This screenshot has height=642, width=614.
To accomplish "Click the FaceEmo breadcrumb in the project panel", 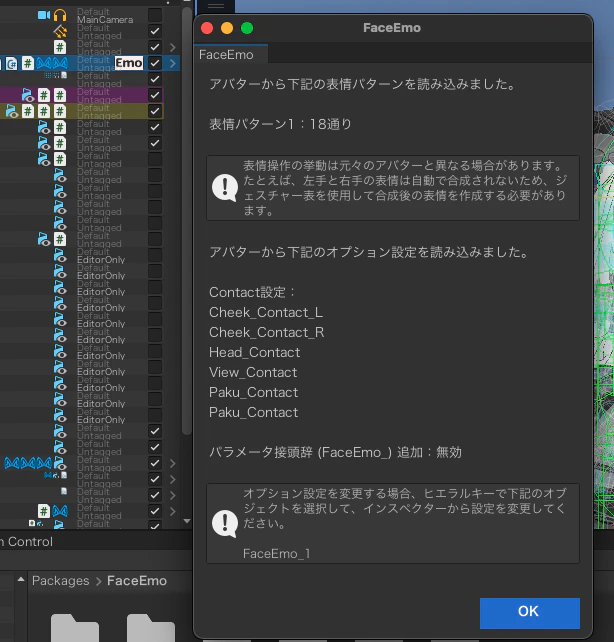I will (x=137, y=581).
